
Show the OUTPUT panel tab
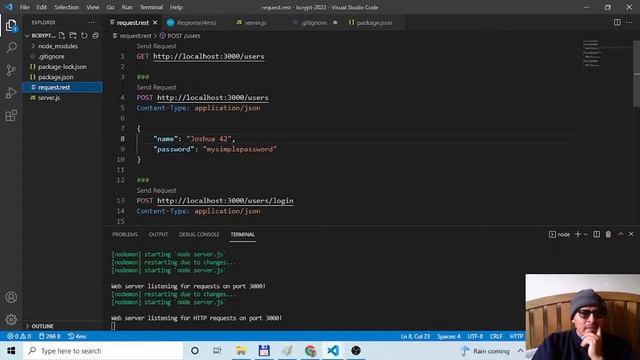(158, 234)
